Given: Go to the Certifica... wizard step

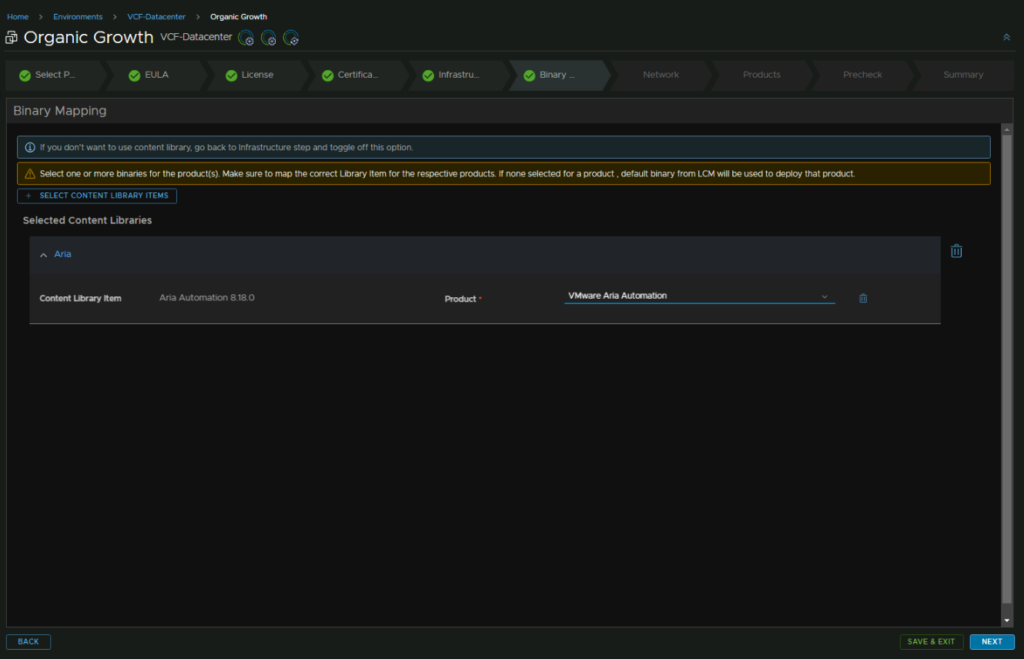Looking at the screenshot, I should tap(358, 75).
